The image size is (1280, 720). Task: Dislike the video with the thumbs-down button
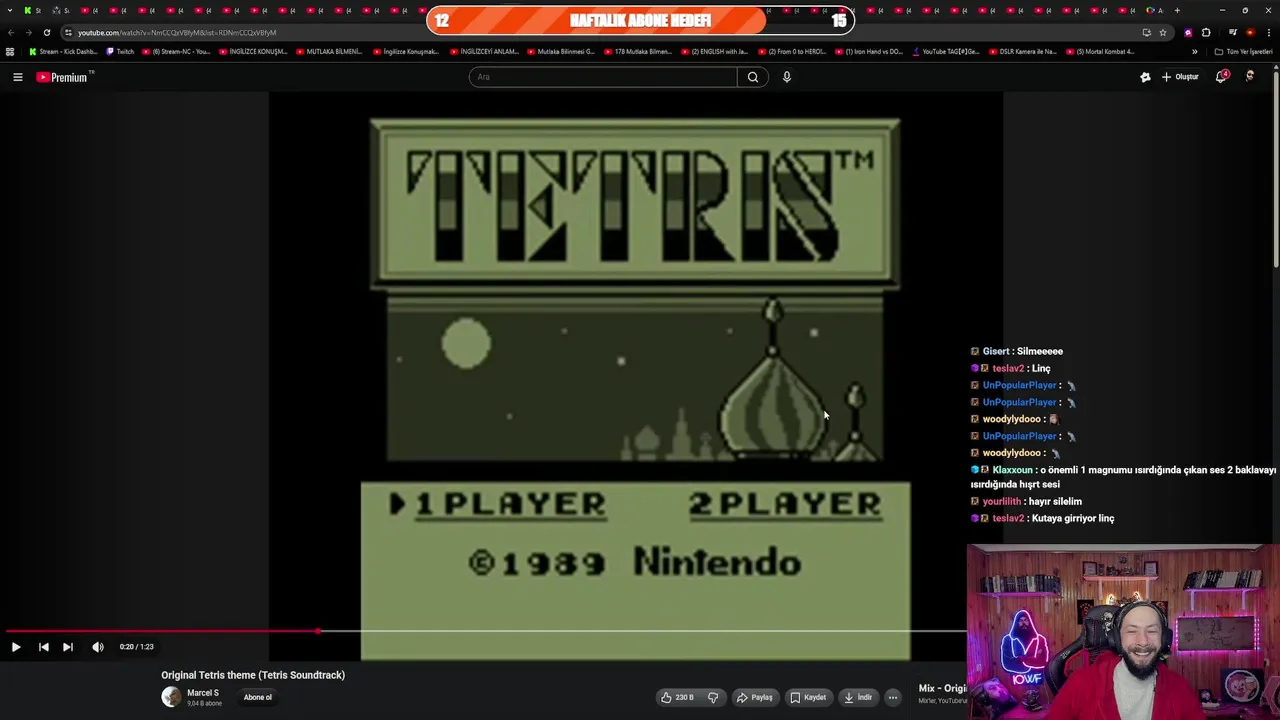(x=713, y=697)
